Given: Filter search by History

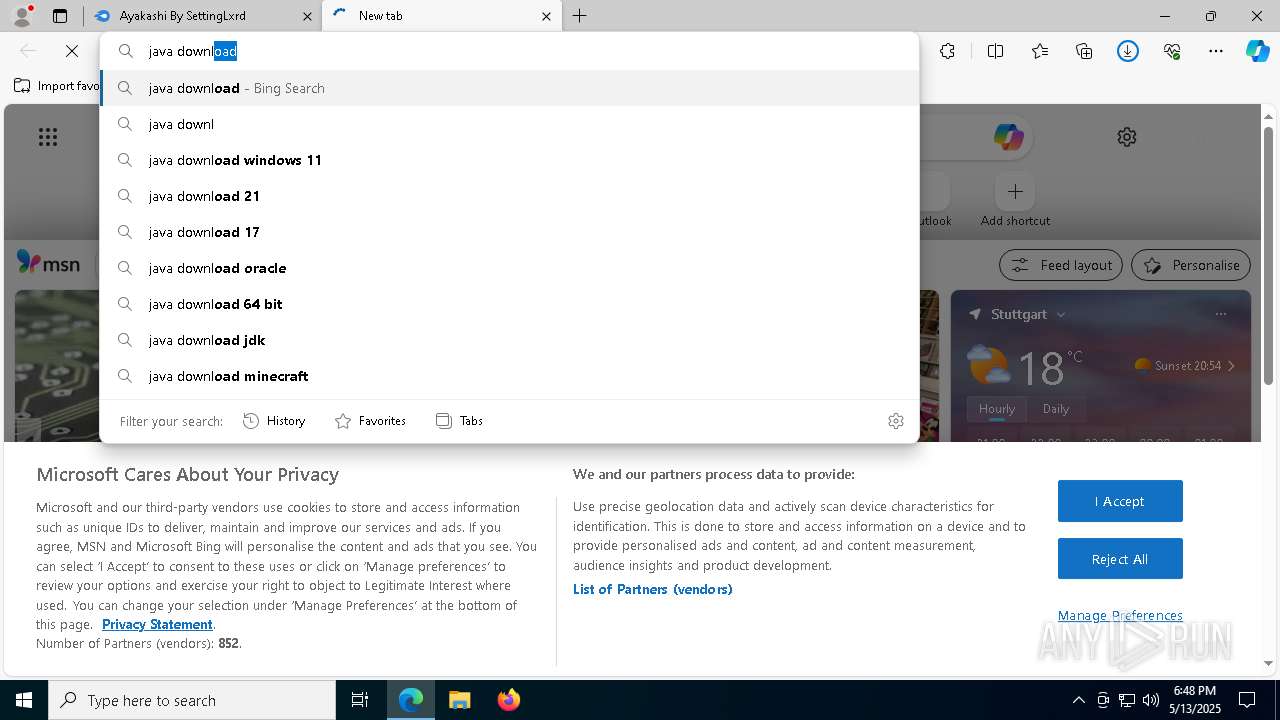Looking at the screenshot, I should (275, 421).
